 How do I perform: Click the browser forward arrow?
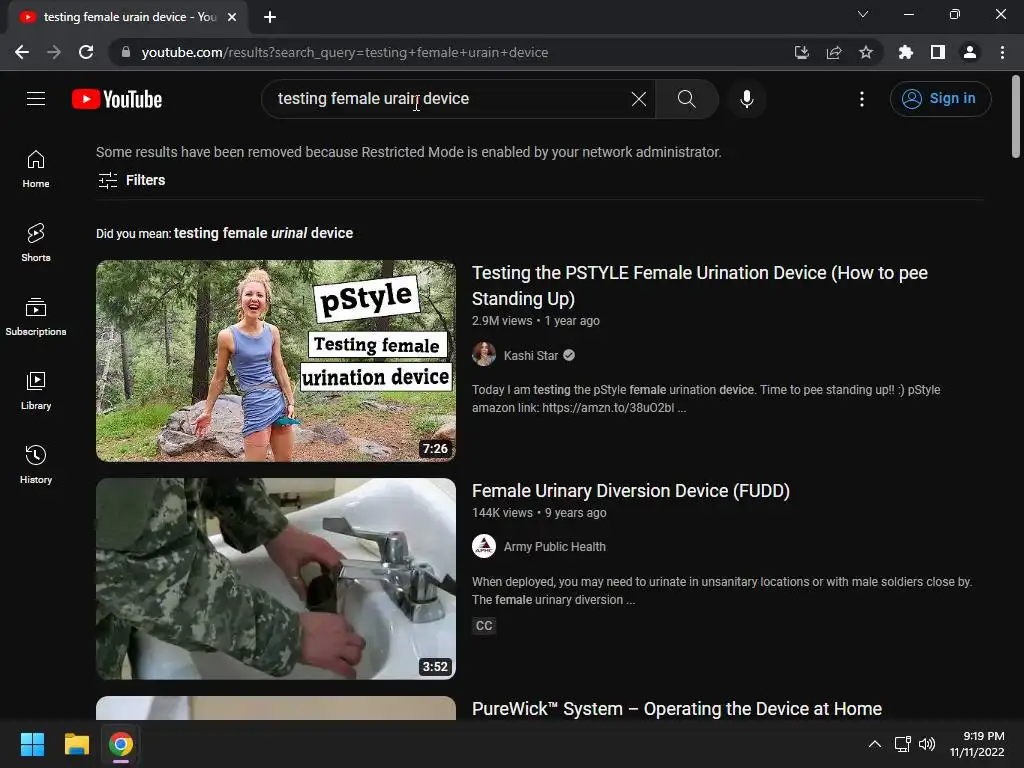[x=54, y=52]
